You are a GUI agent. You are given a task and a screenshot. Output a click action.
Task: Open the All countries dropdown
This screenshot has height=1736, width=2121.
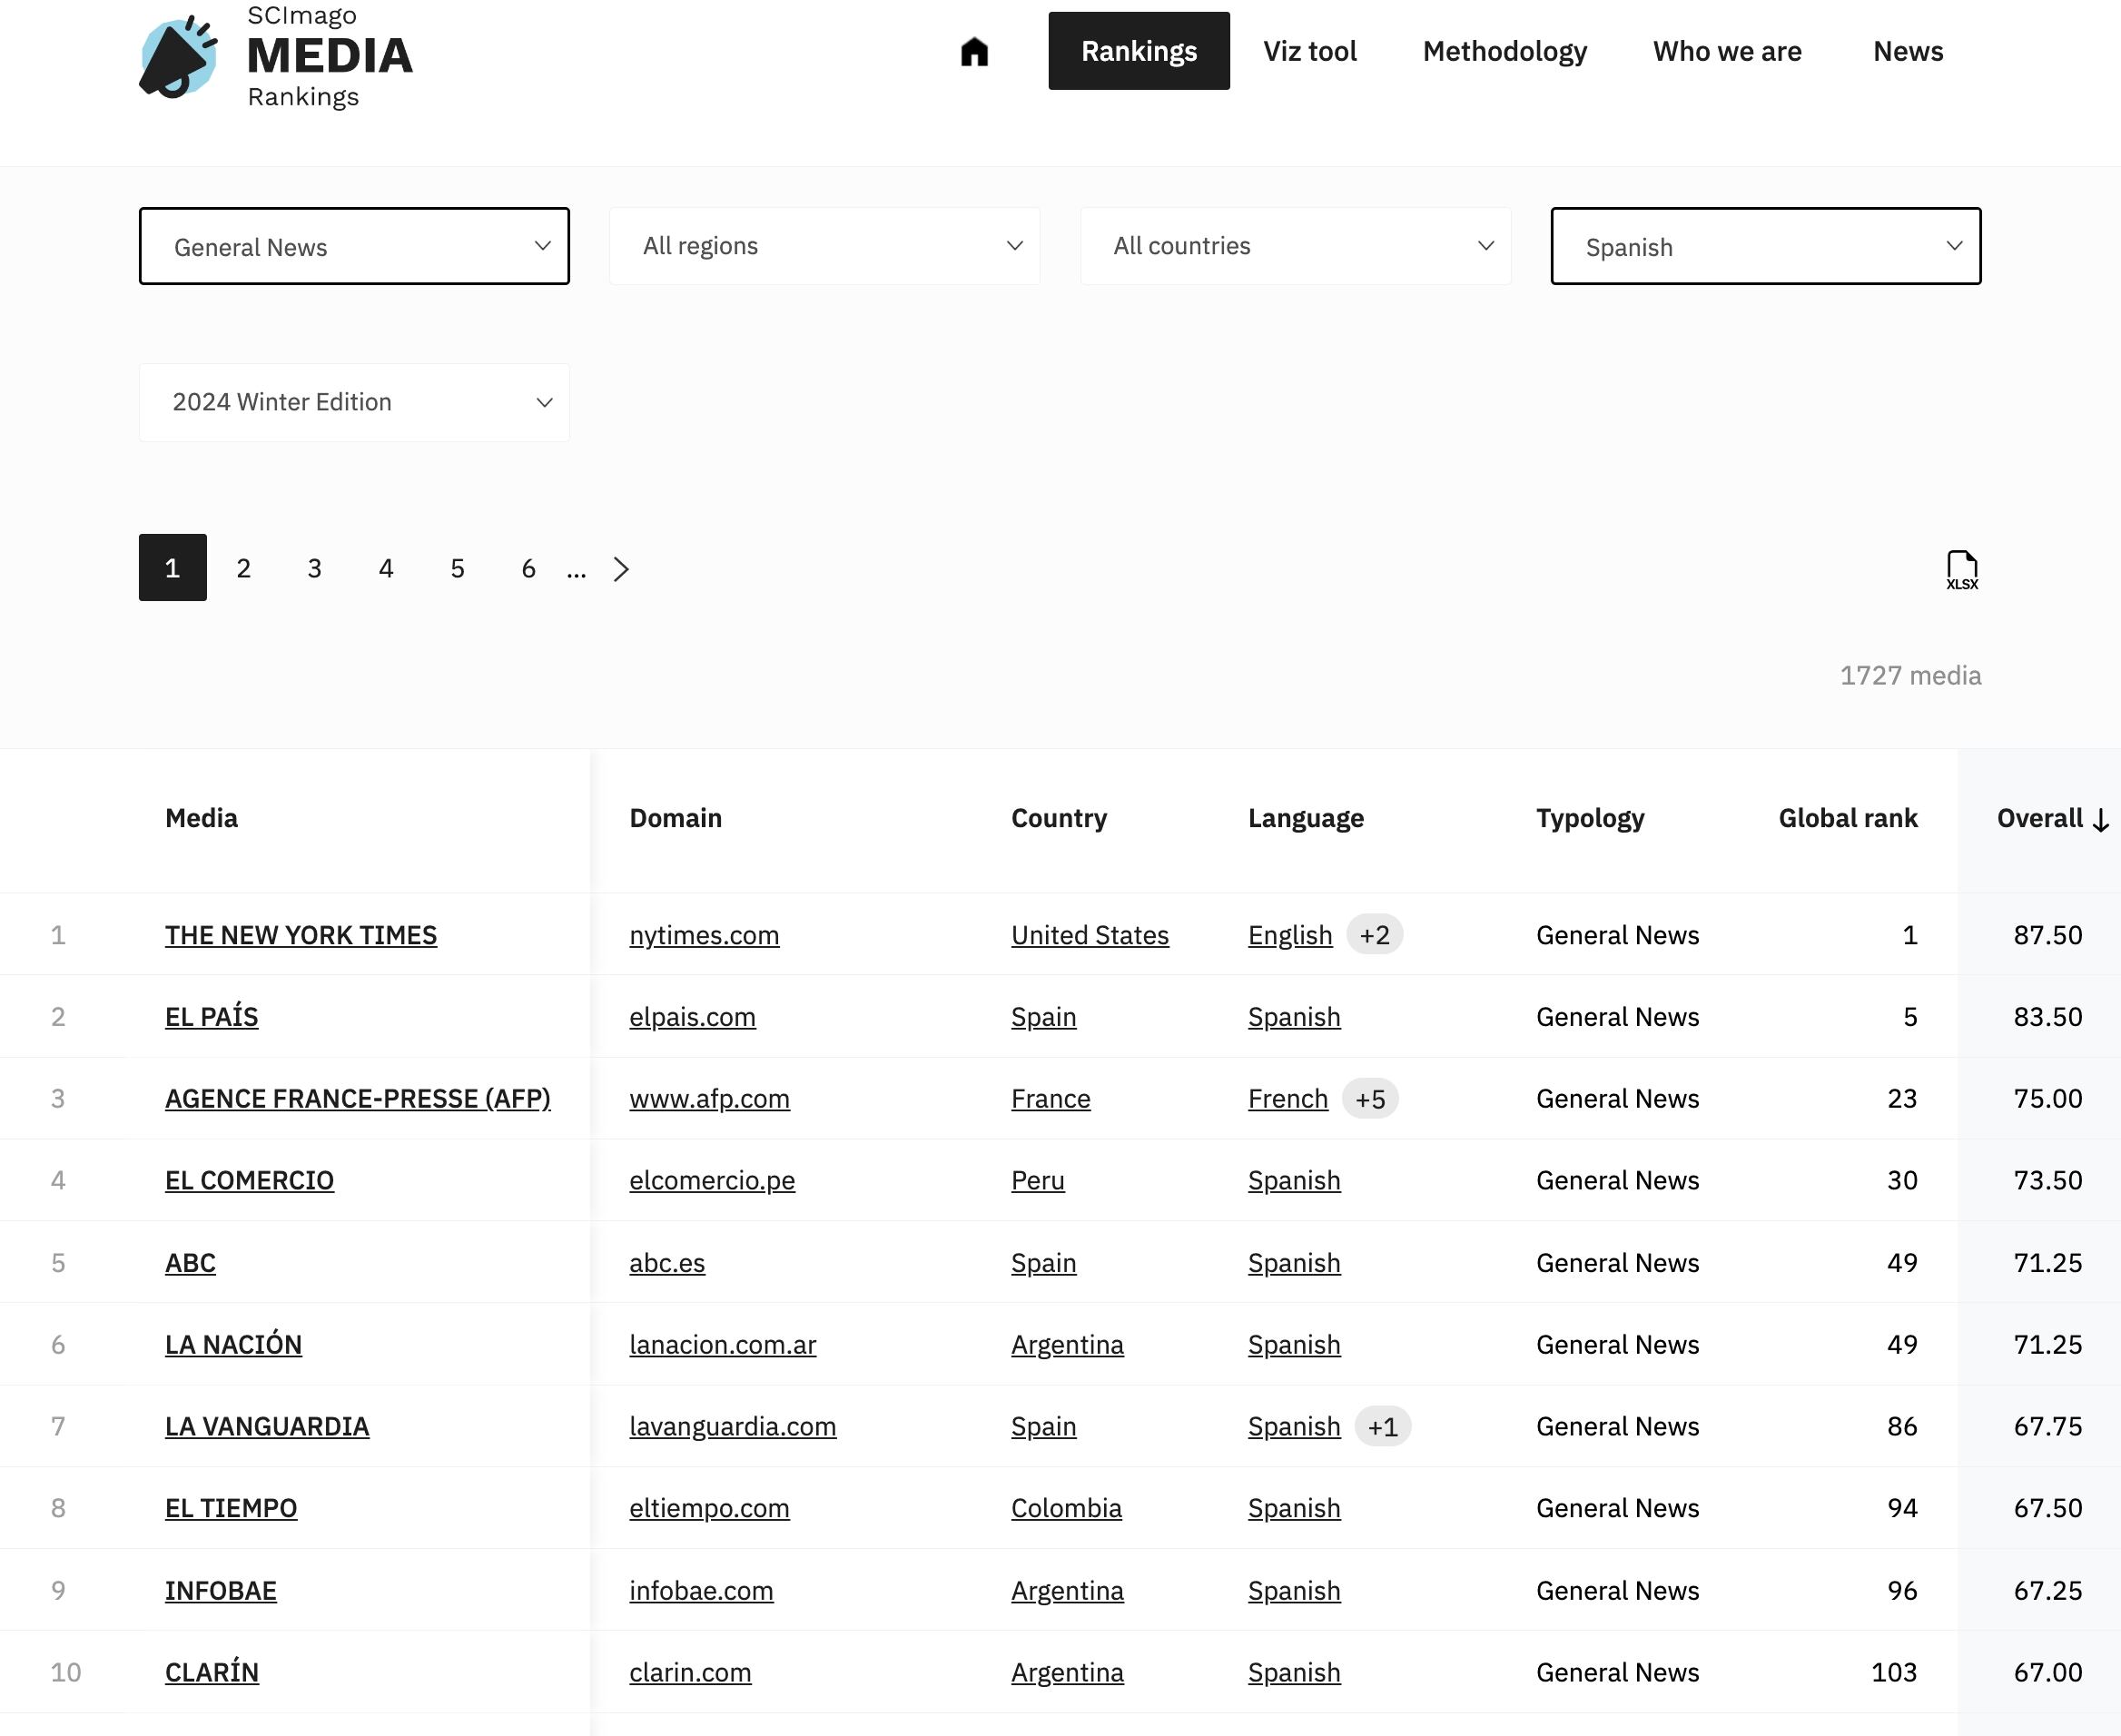click(x=1295, y=246)
